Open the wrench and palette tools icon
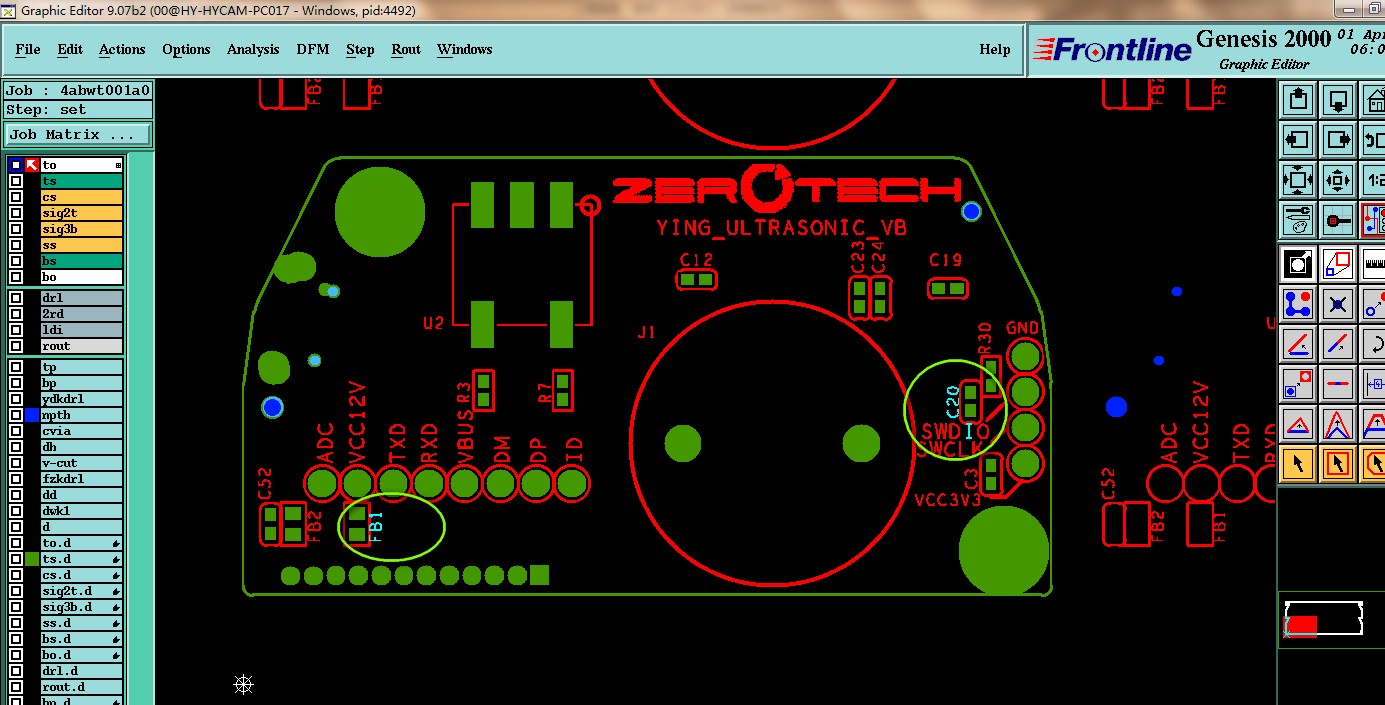The width and height of the screenshot is (1385, 705). [x=1298, y=219]
